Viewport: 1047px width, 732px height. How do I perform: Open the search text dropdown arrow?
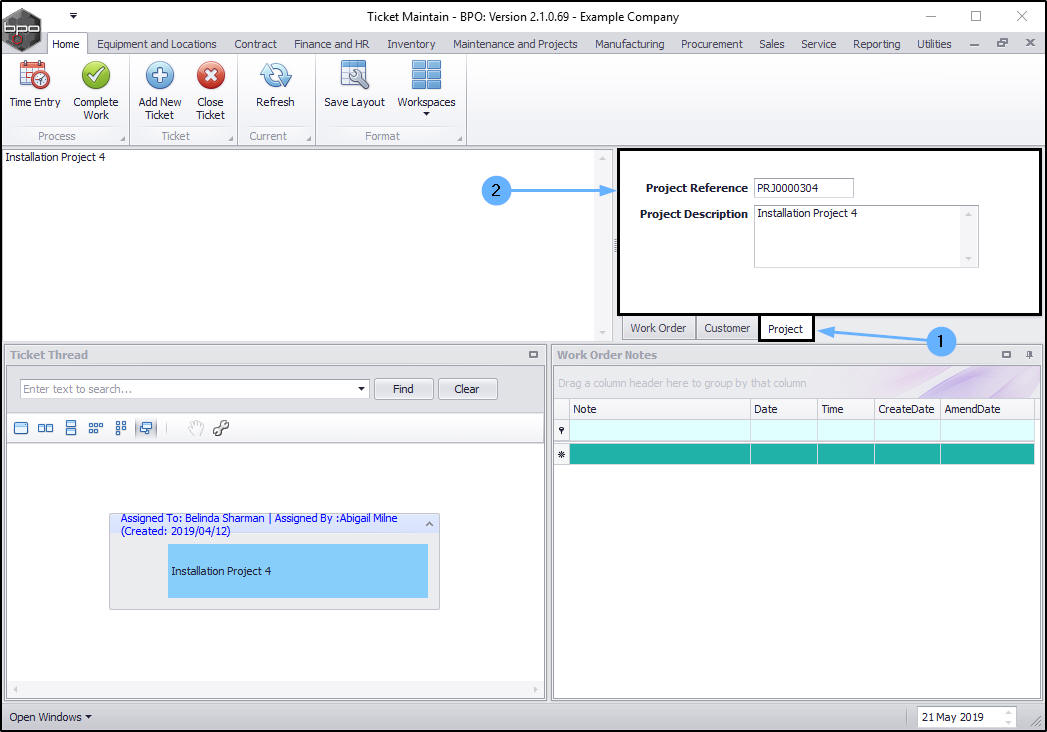(361, 389)
